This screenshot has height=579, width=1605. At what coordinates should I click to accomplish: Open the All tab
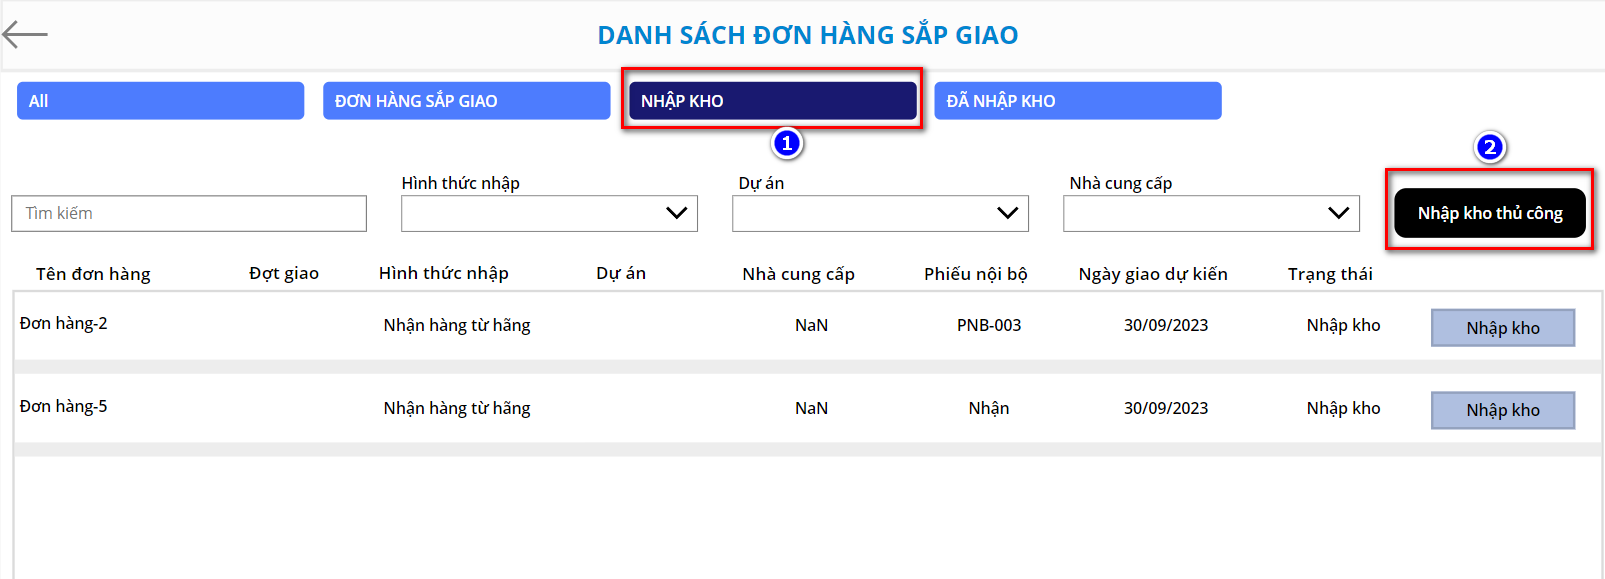pos(160,101)
